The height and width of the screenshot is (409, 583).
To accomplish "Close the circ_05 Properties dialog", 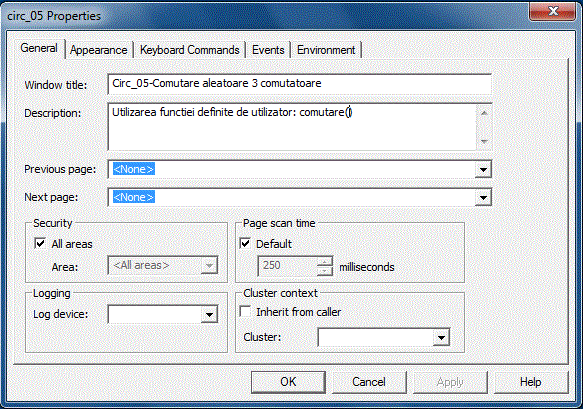I will coord(553,11).
